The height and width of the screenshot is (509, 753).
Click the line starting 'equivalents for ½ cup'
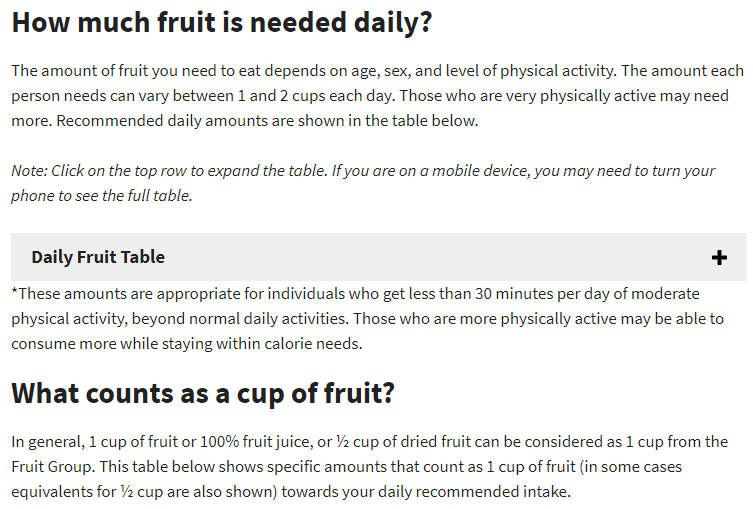pos(291,492)
